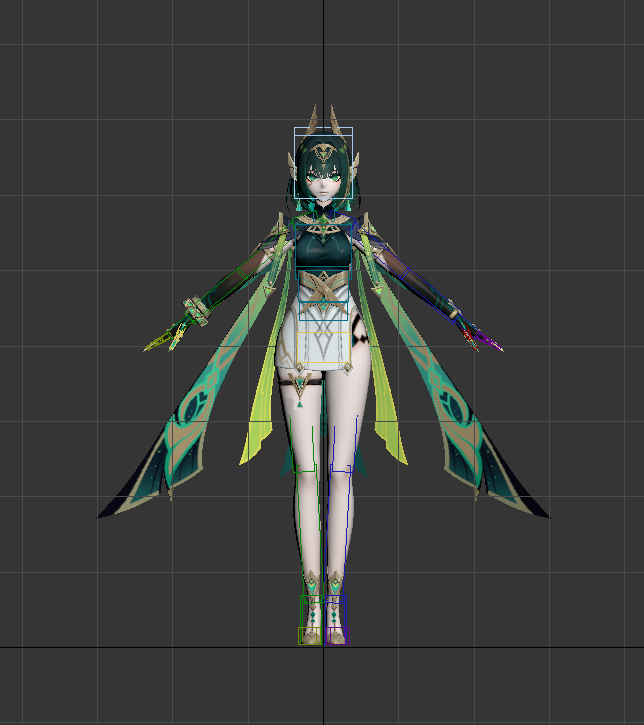The height and width of the screenshot is (725, 644).
Task: Select the green calf bone wireframe
Action: [x=309, y=534]
